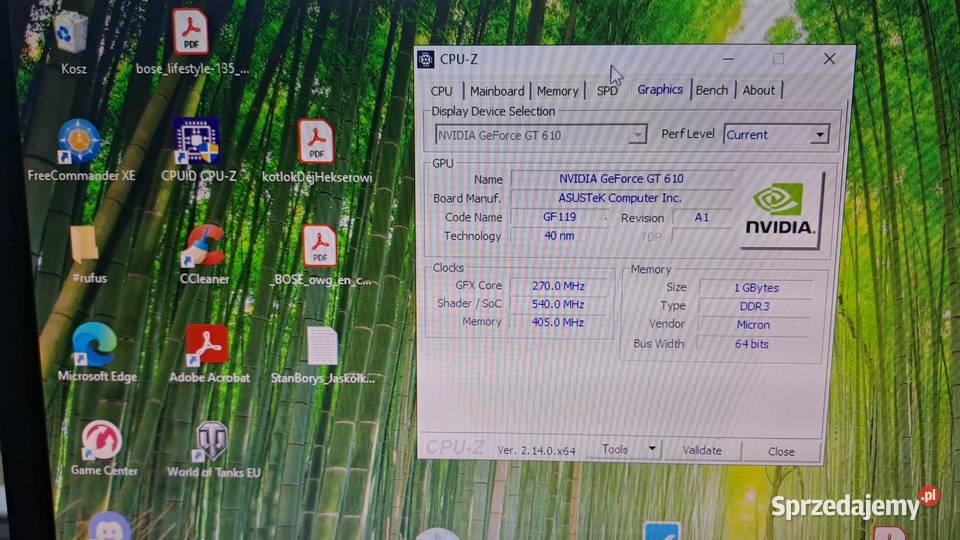Click the 64 bits bus width value
This screenshot has width=960, height=540.
coord(751,344)
